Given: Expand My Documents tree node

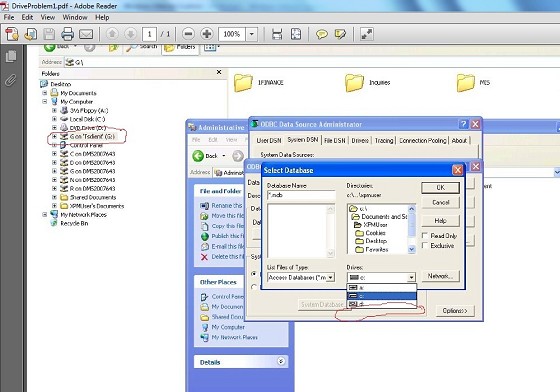Looking at the screenshot, I should (45, 93).
